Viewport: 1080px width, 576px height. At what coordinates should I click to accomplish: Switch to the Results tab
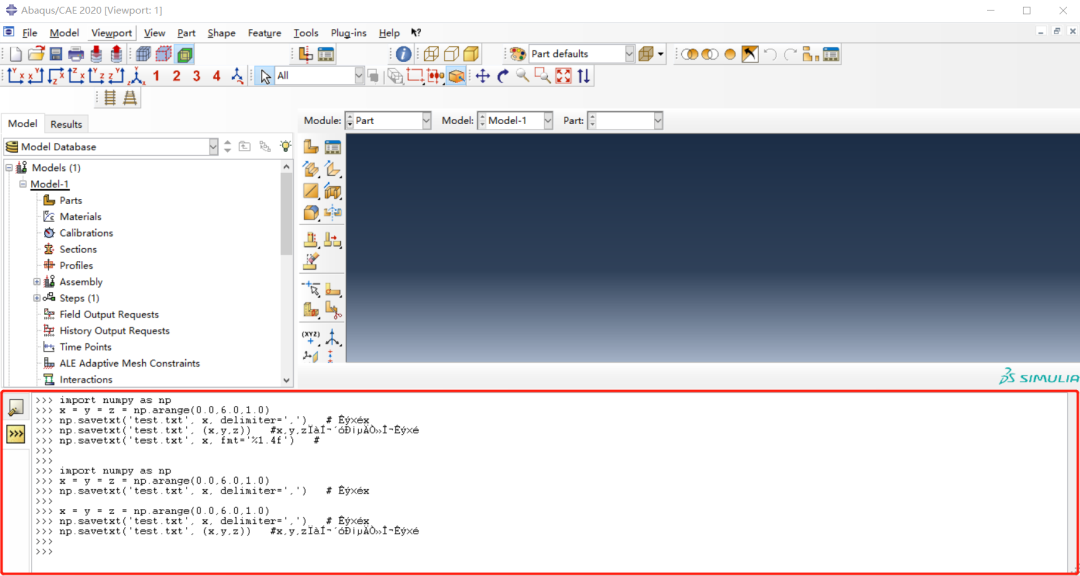point(66,124)
